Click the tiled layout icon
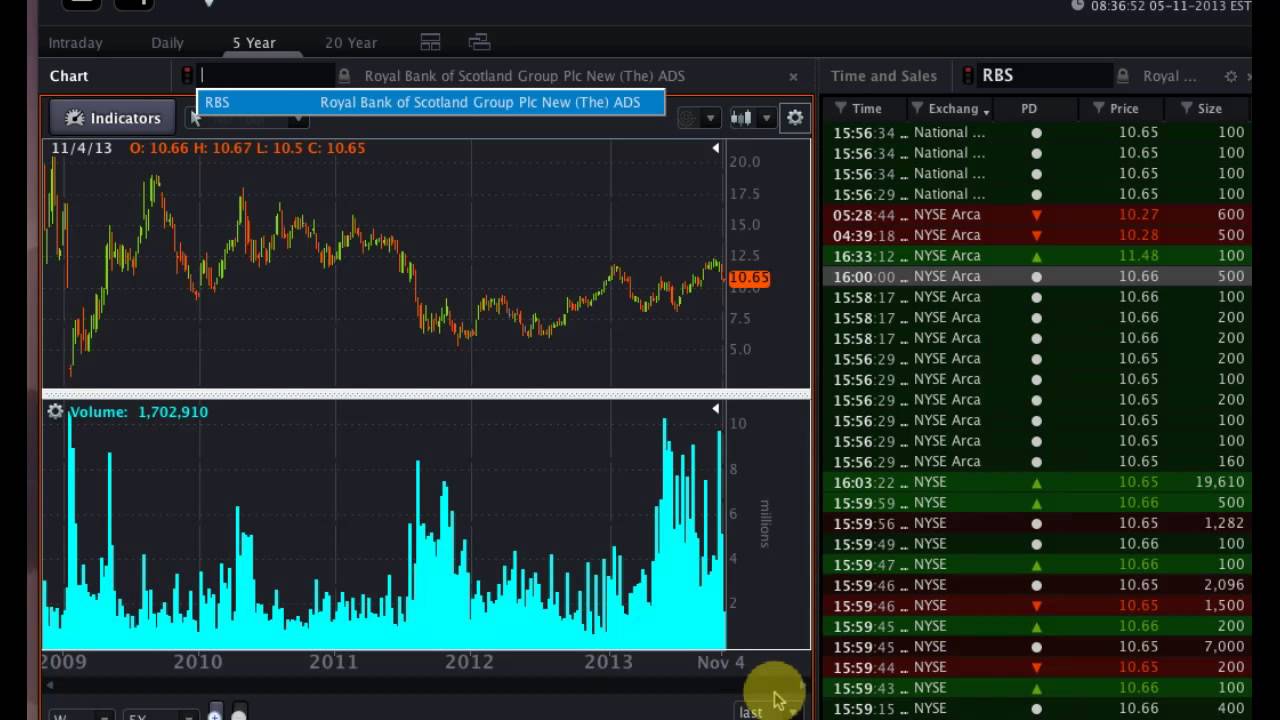Viewport: 1280px width, 720px height. coord(430,42)
